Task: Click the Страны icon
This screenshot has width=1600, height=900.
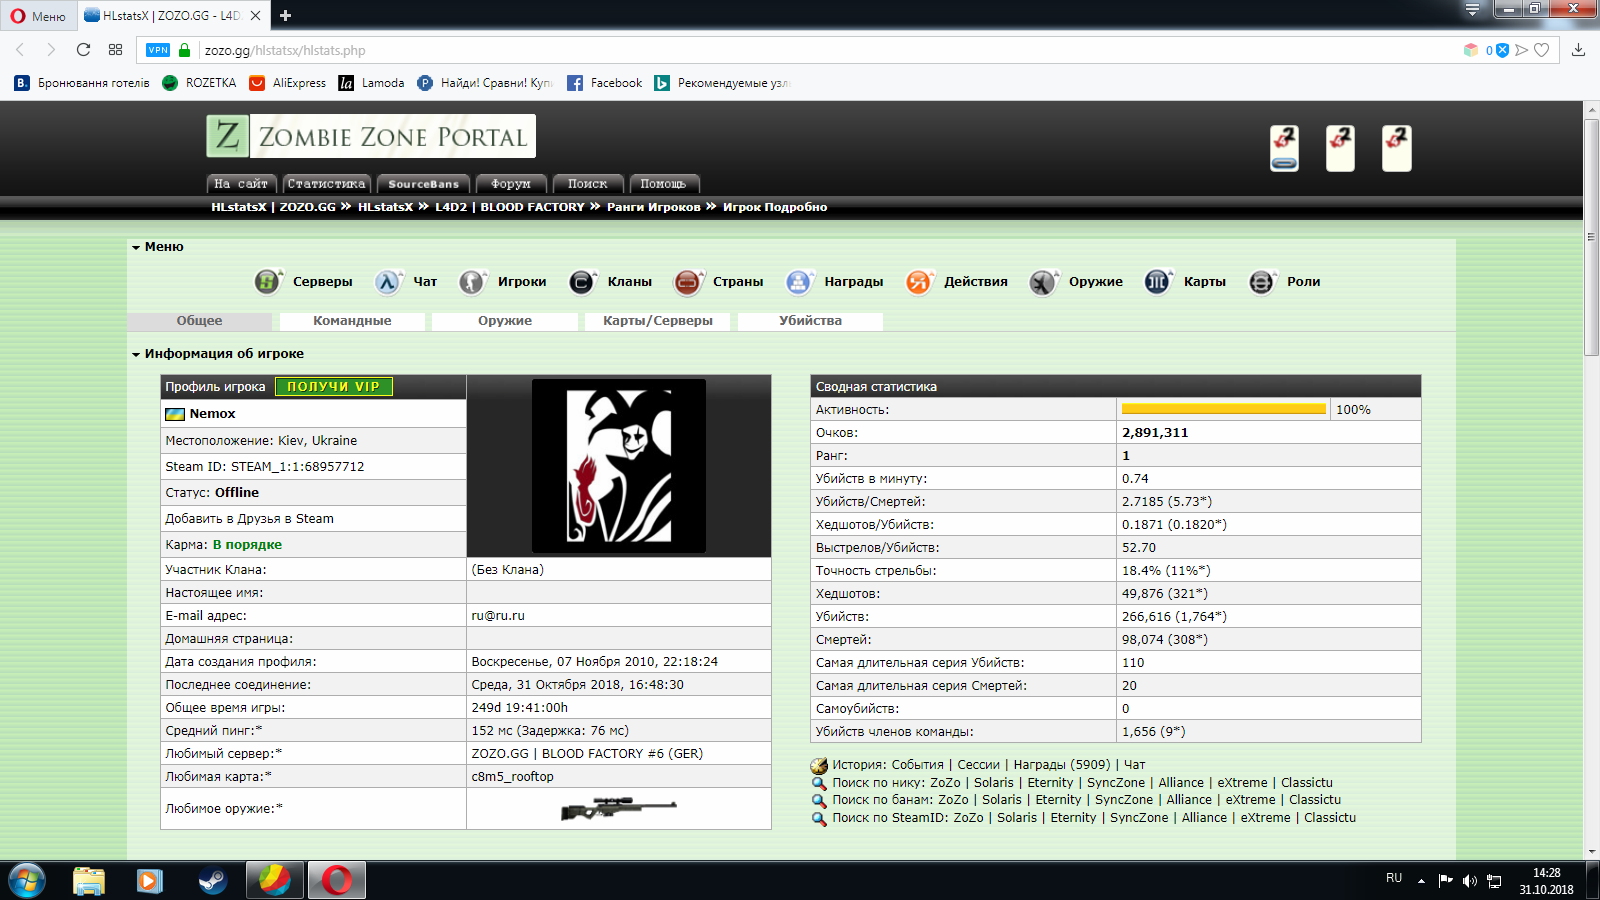Action: pyautogui.click(x=687, y=282)
